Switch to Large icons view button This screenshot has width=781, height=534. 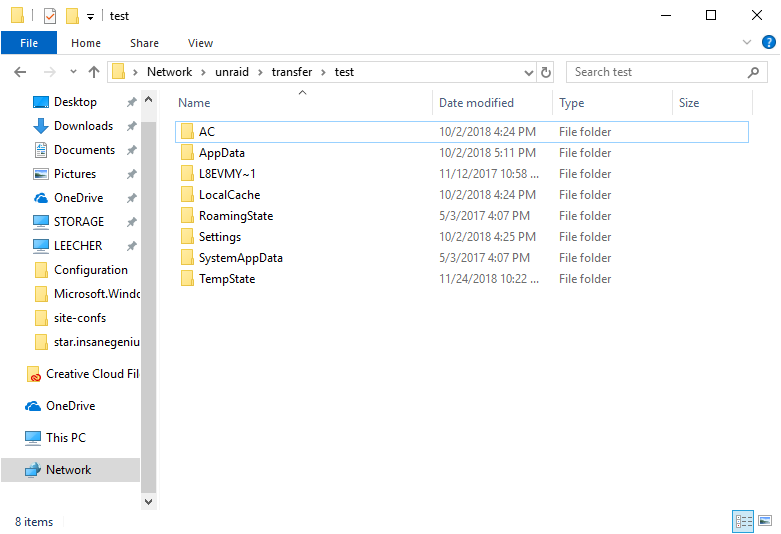pyautogui.click(x=765, y=521)
